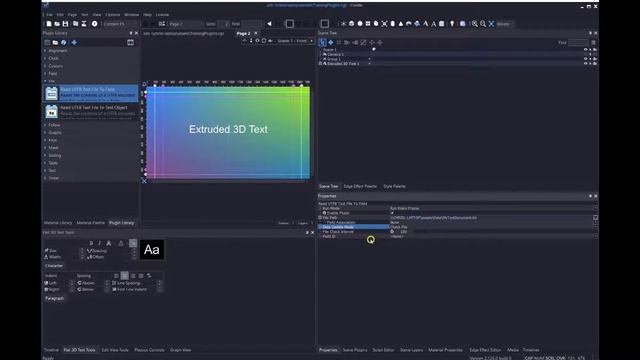Screen dimensions: 640x360
Task: Collapse the File plugin category
Action: point(45,81)
